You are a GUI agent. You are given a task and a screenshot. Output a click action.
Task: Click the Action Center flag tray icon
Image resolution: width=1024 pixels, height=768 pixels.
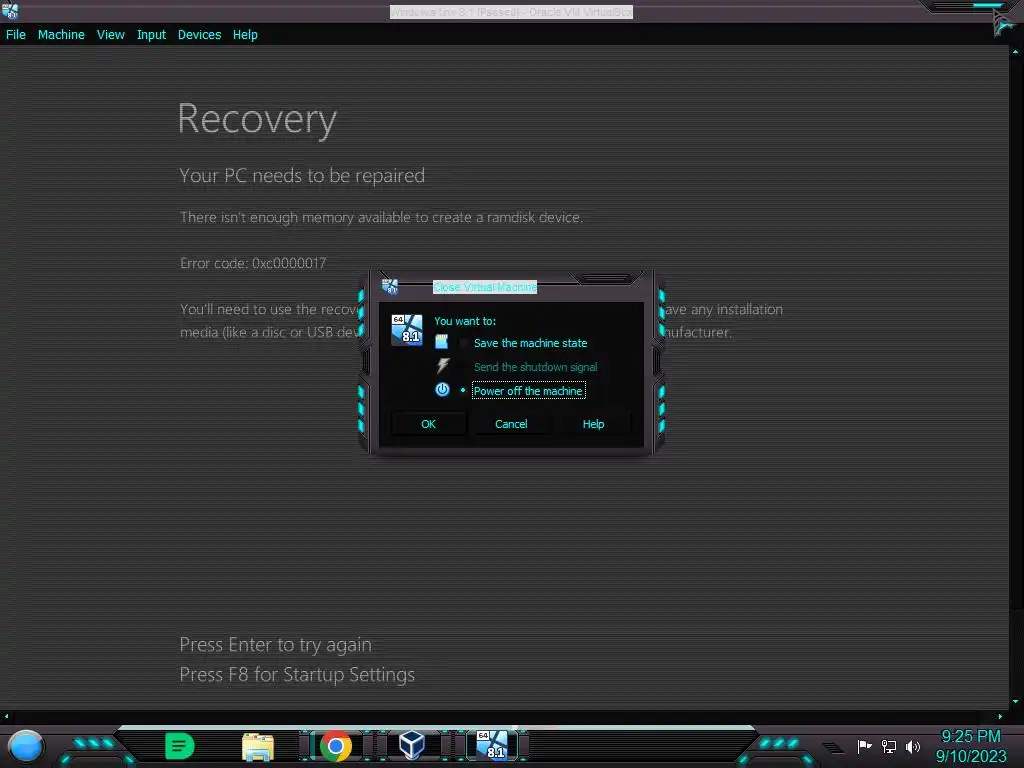point(864,746)
